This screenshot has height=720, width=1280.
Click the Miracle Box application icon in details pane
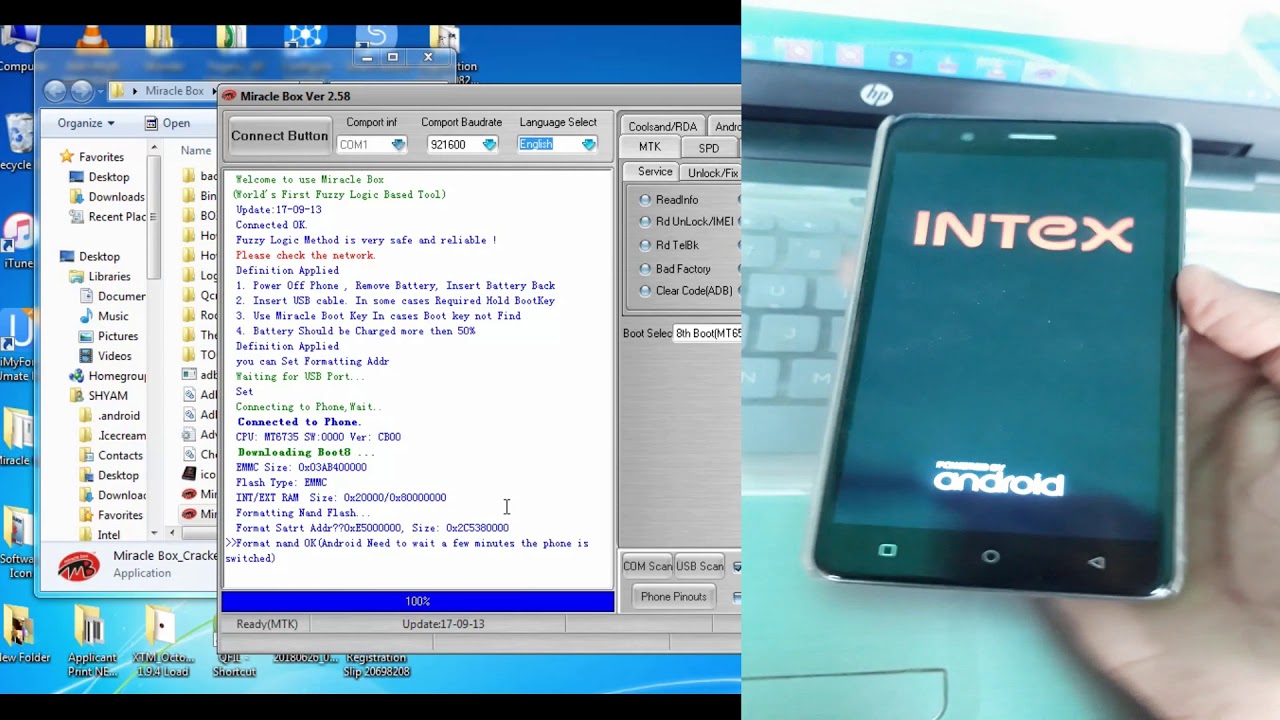[x=78, y=566]
